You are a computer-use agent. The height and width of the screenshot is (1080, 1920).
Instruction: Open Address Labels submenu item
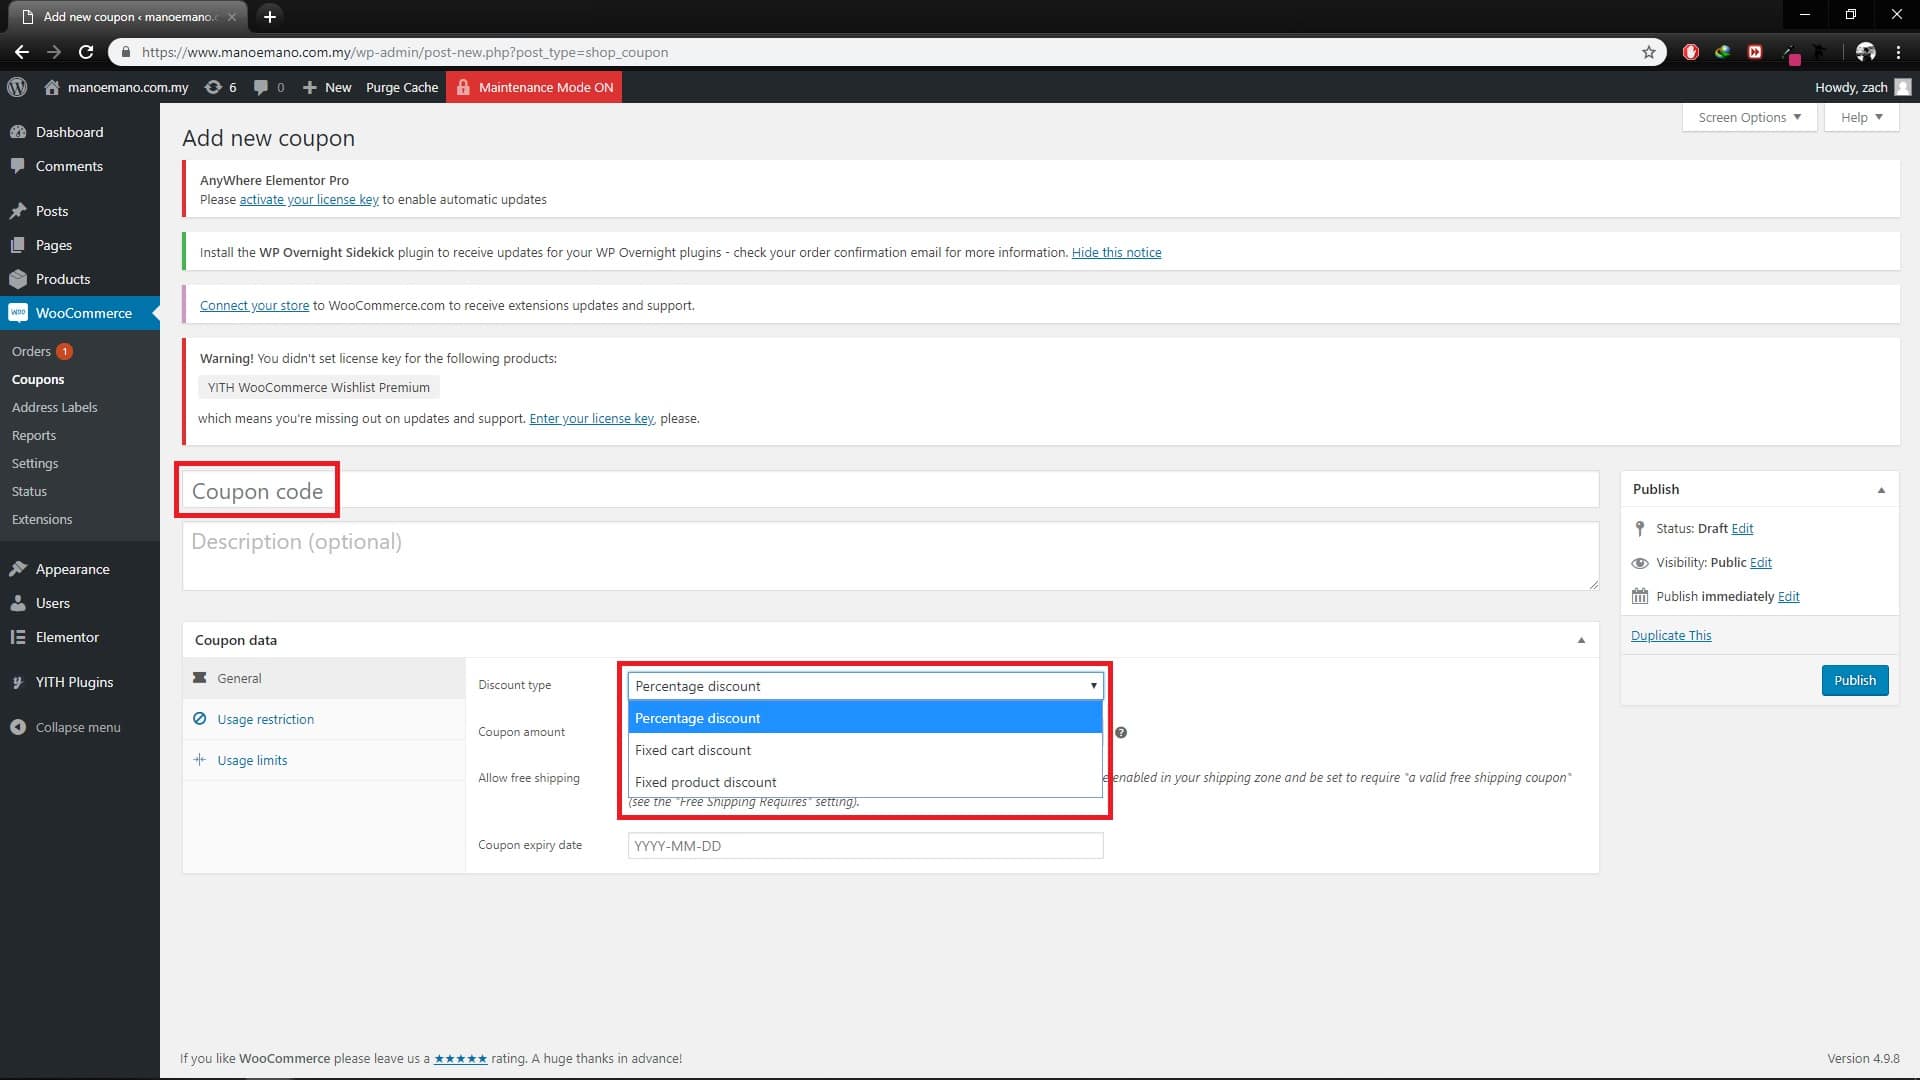[55, 407]
